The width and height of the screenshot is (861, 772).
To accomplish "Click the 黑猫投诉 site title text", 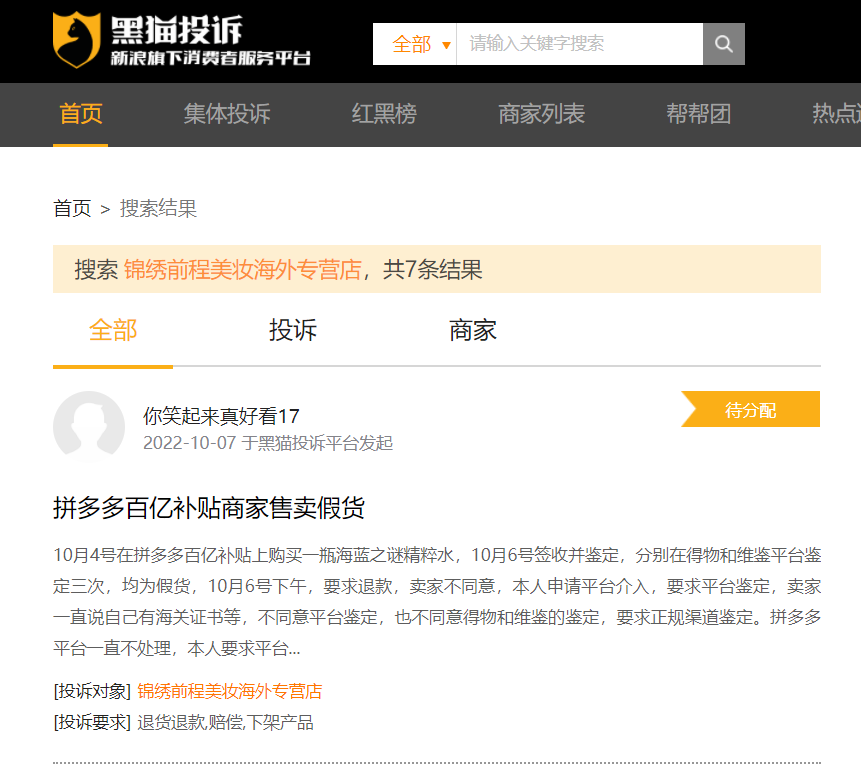I will click(x=177, y=30).
